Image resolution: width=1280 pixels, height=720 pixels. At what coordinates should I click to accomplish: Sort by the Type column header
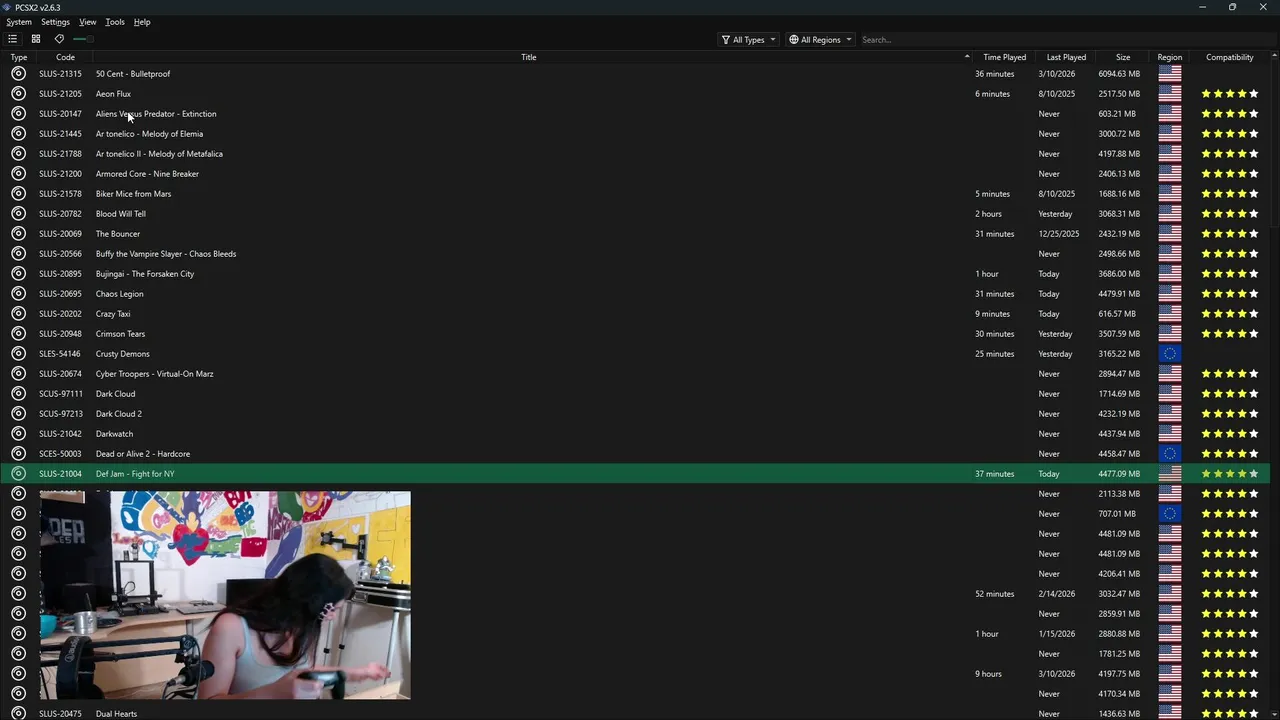pyautogui.click(x=19, y=57)
